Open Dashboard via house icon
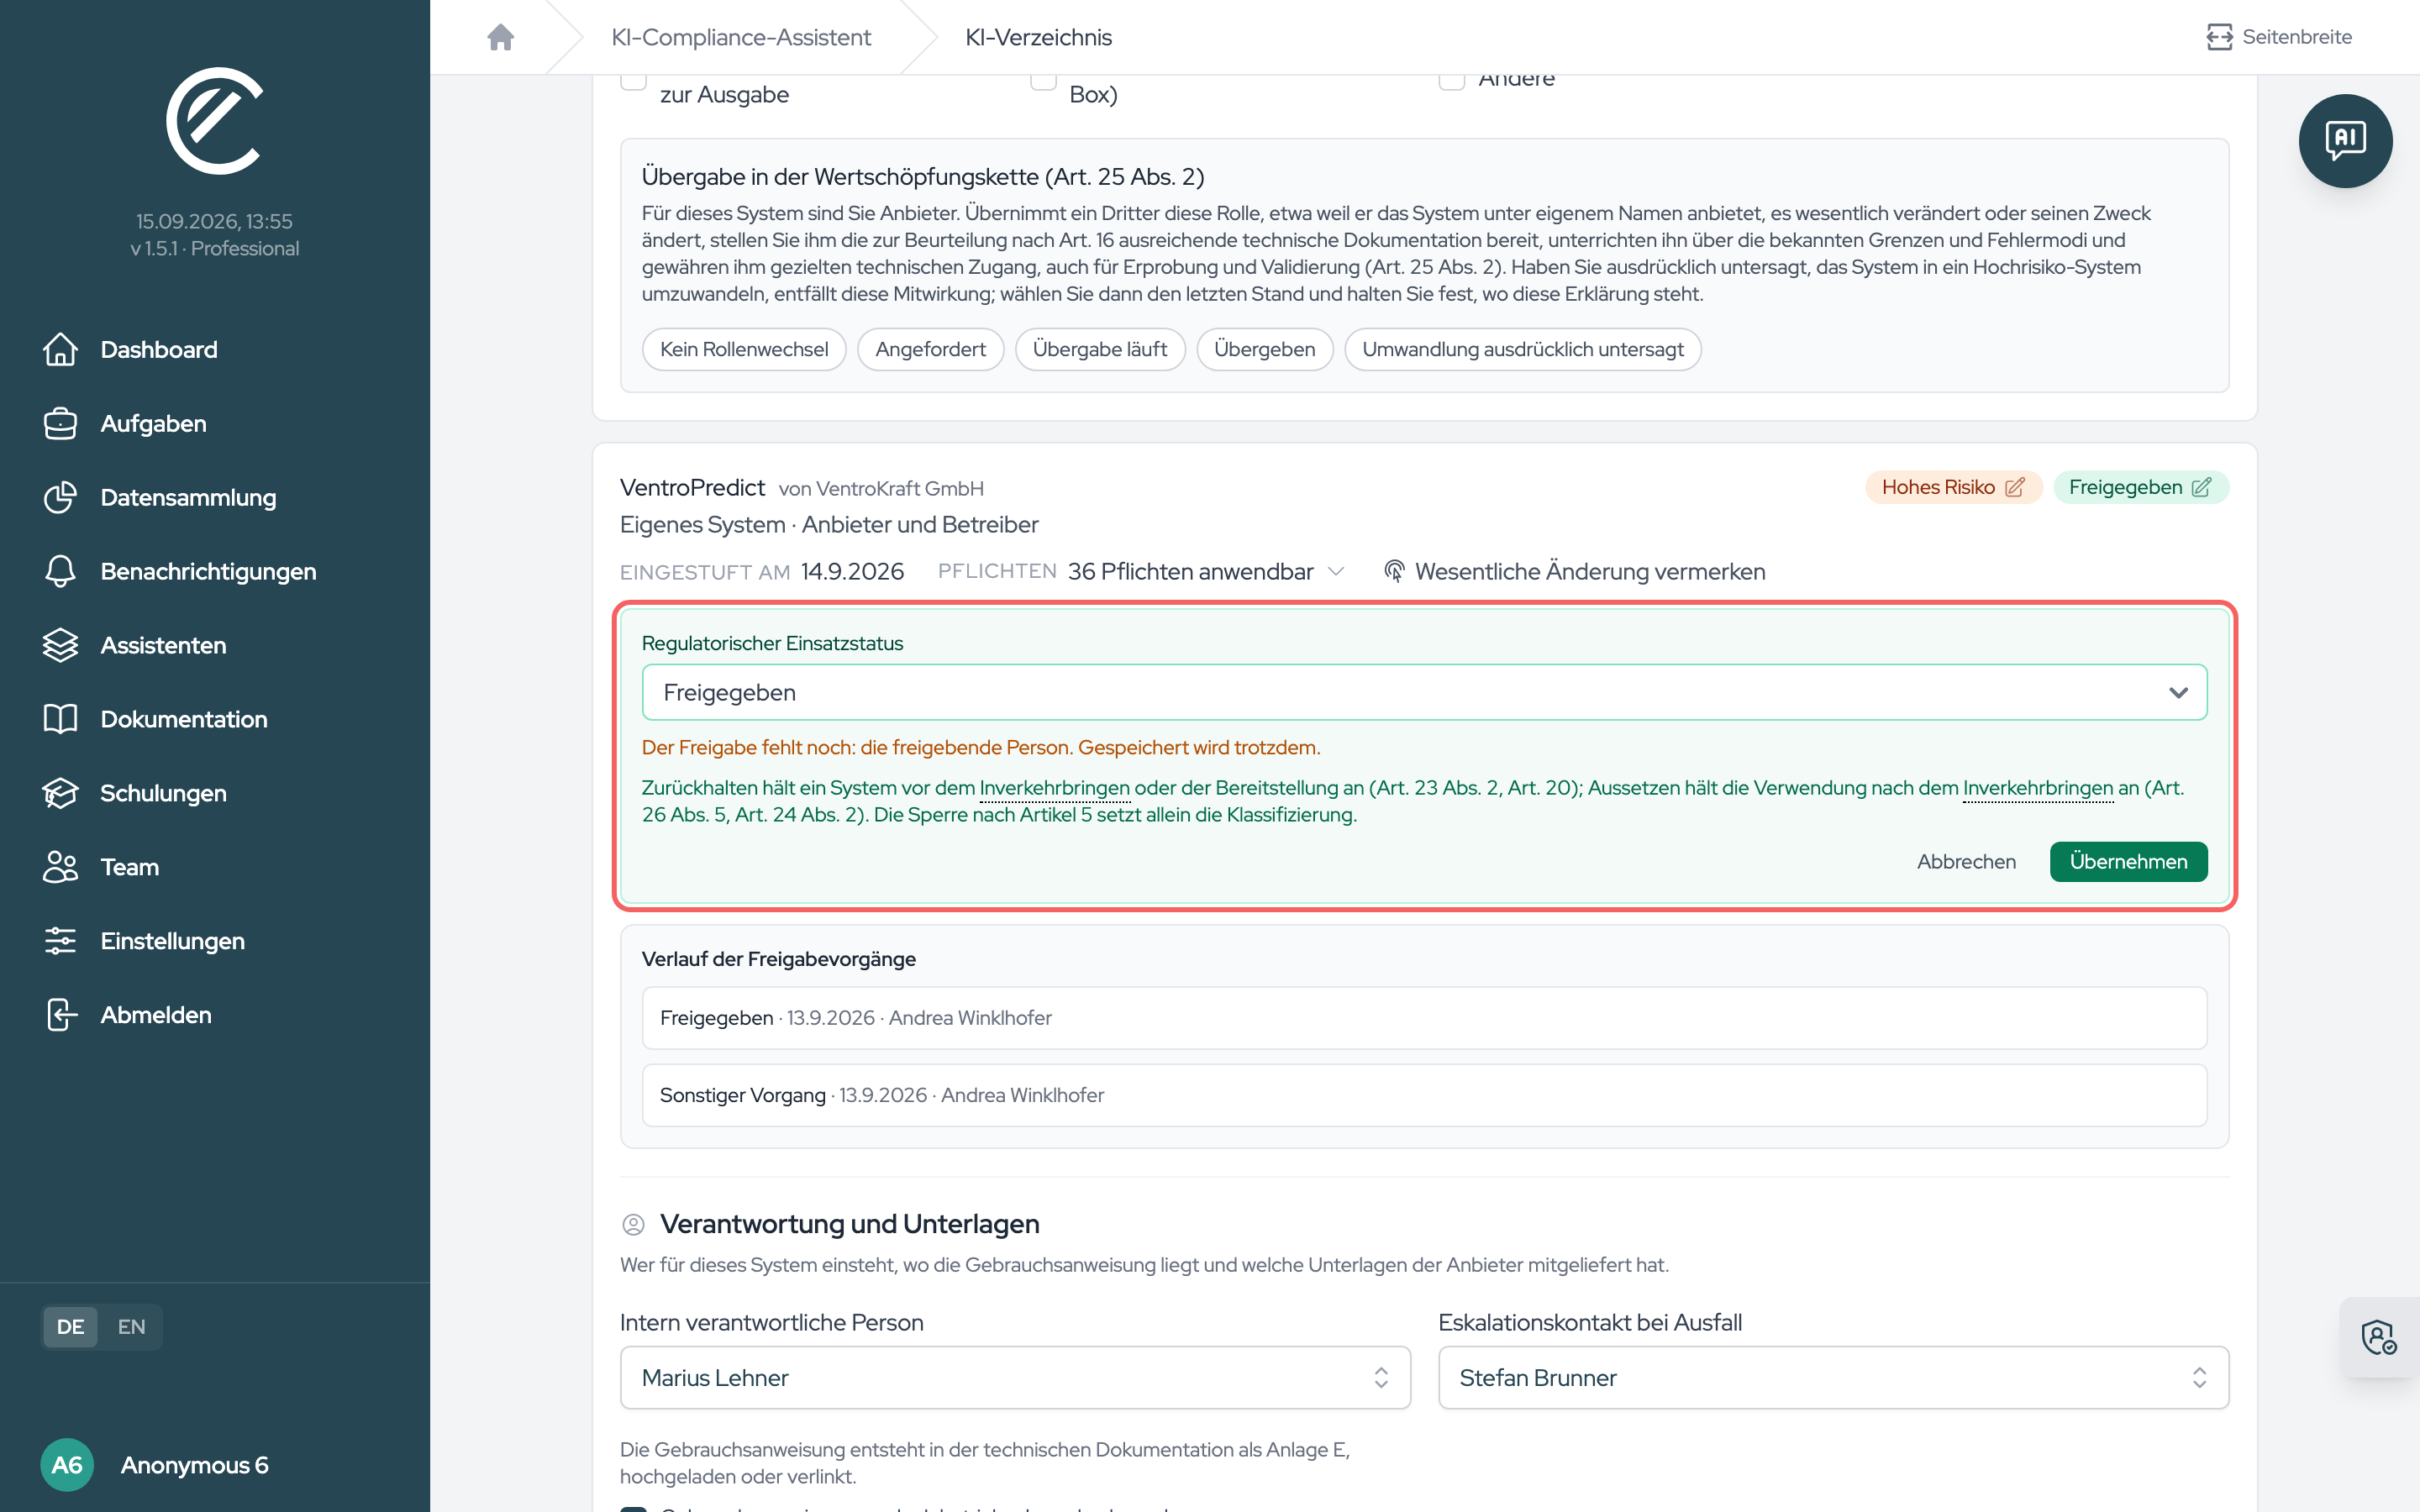Screen dimensions: 2420x1512 [x=60, y=349]
